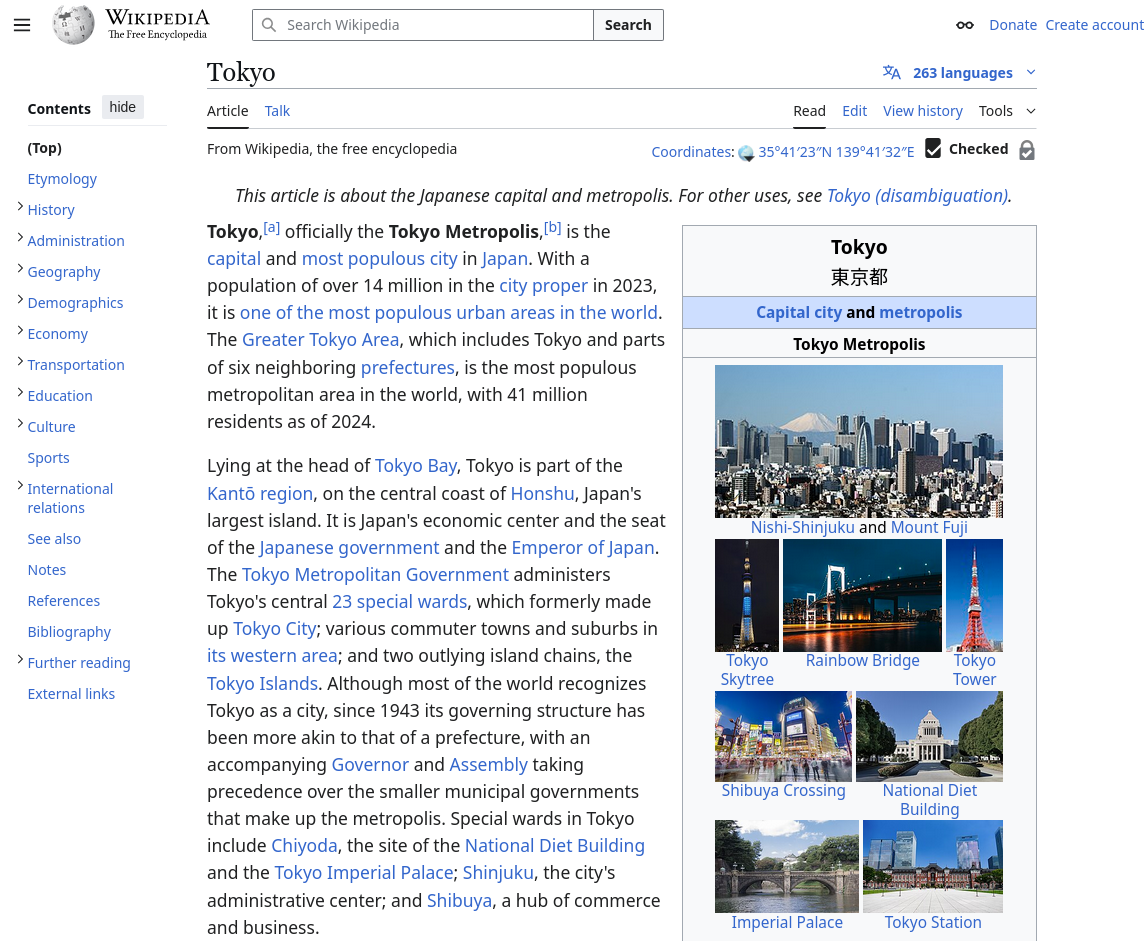Open the Tokyo Bay link
This screenshot has width=1147, height=941.
click(x=415, y=465)
